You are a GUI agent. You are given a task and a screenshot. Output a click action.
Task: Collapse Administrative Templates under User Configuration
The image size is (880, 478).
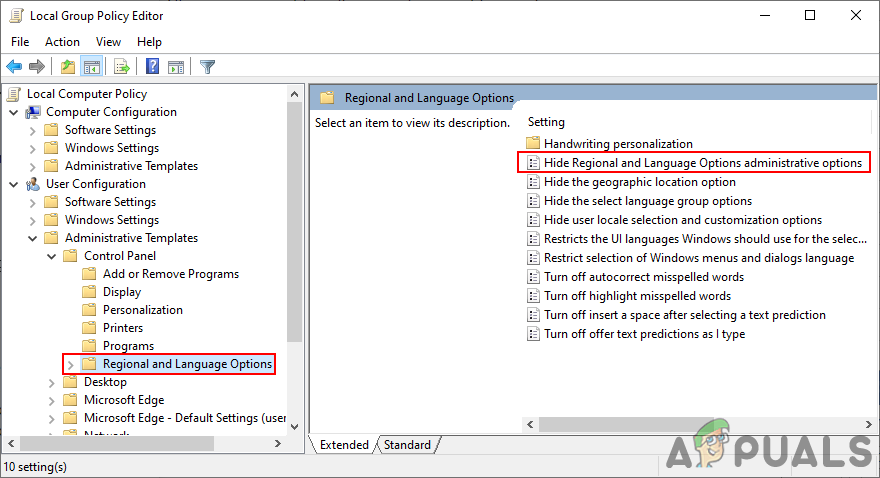(33, 238)
